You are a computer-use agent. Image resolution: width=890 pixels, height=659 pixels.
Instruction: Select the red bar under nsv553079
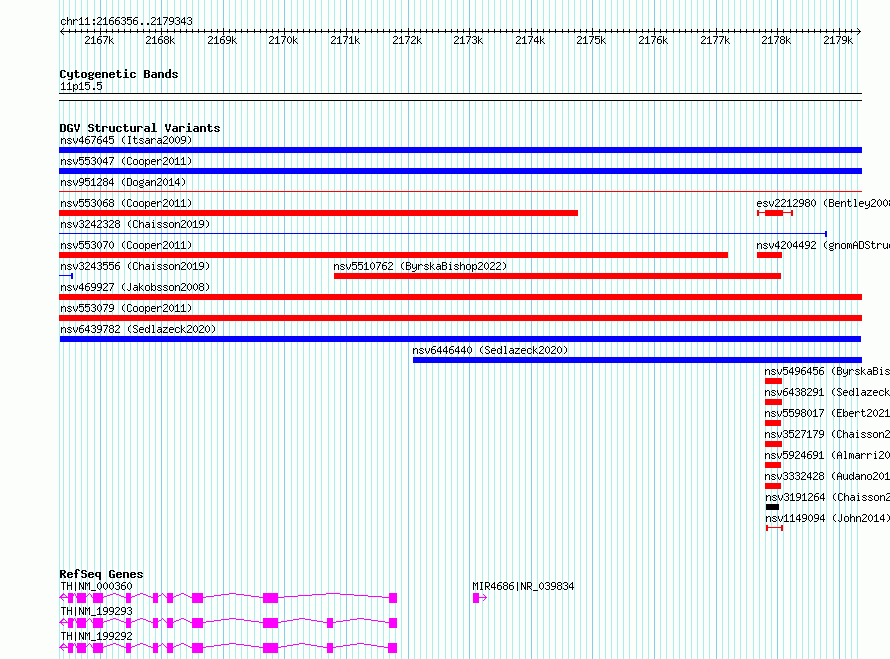pos(460,318)
